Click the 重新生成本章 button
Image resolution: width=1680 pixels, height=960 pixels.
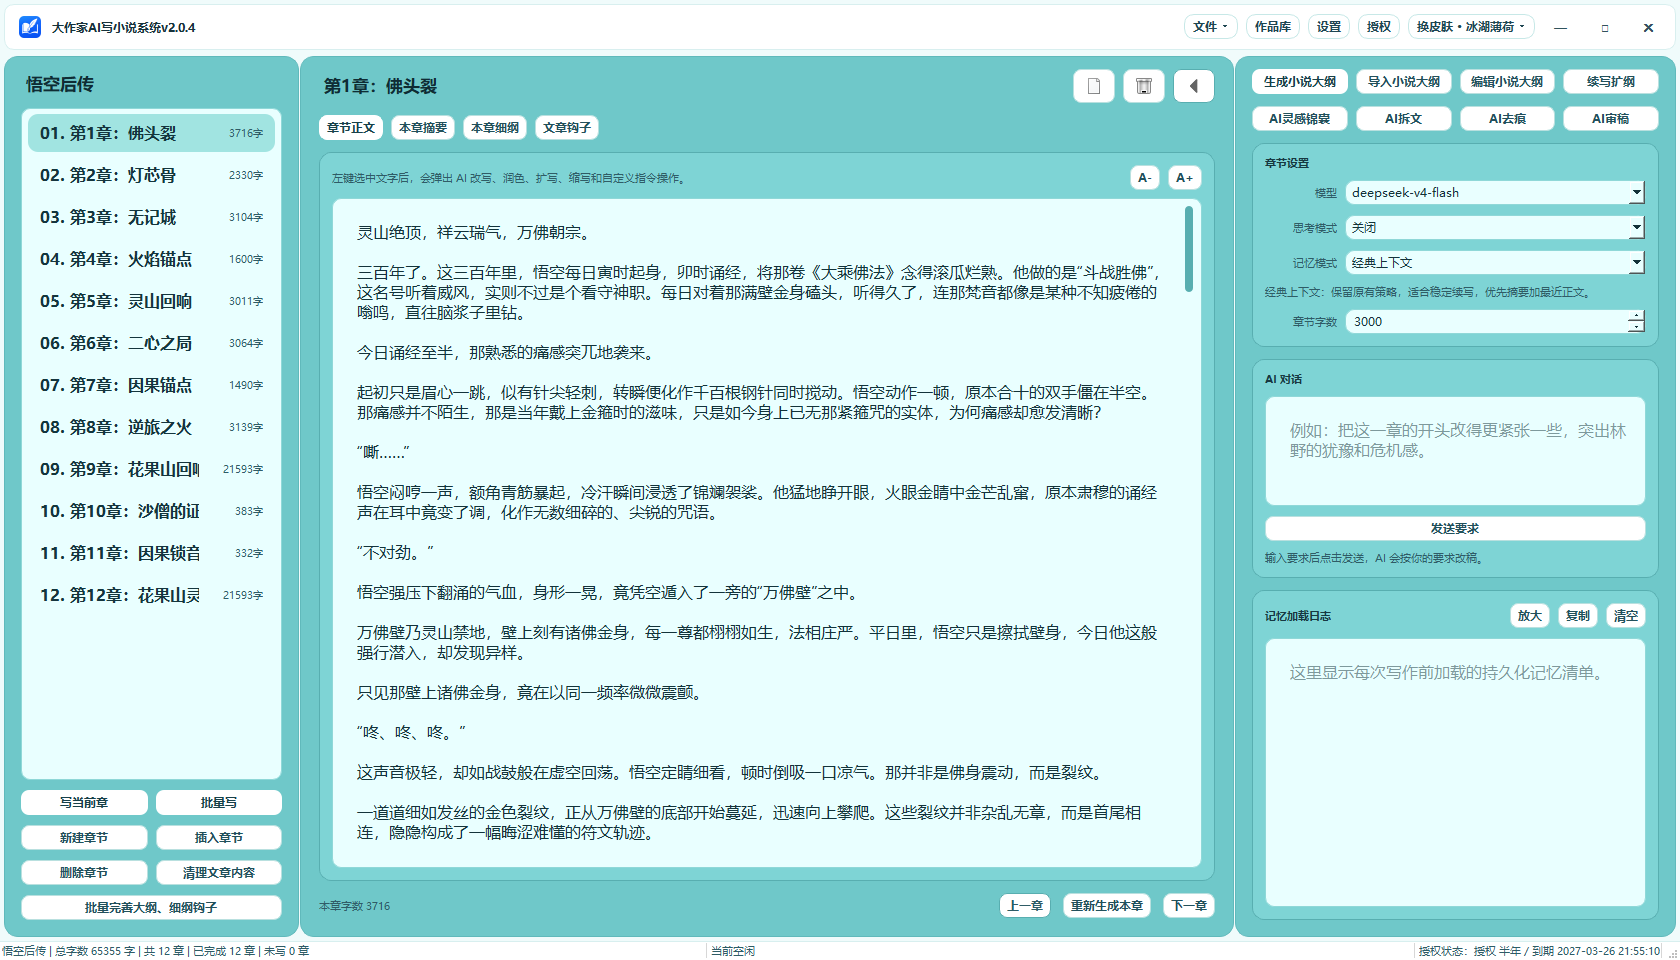pyautogui.click(x=1107, y=905)
